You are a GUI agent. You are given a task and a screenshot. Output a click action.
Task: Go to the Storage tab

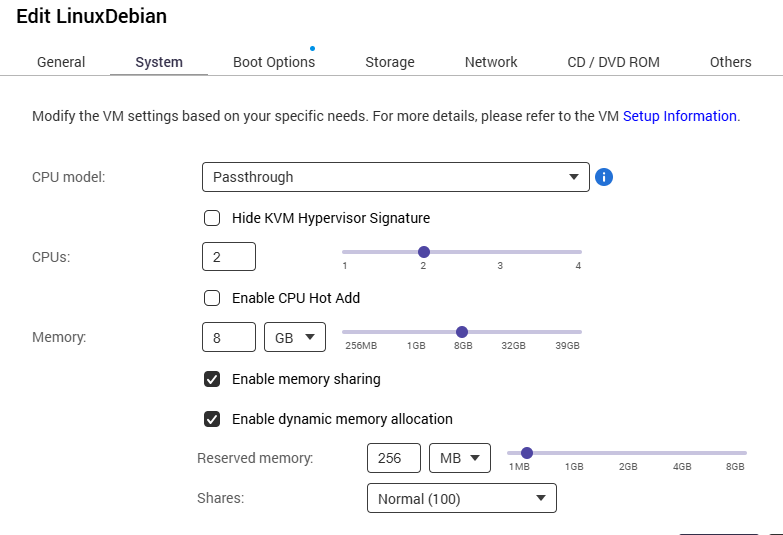390,62
